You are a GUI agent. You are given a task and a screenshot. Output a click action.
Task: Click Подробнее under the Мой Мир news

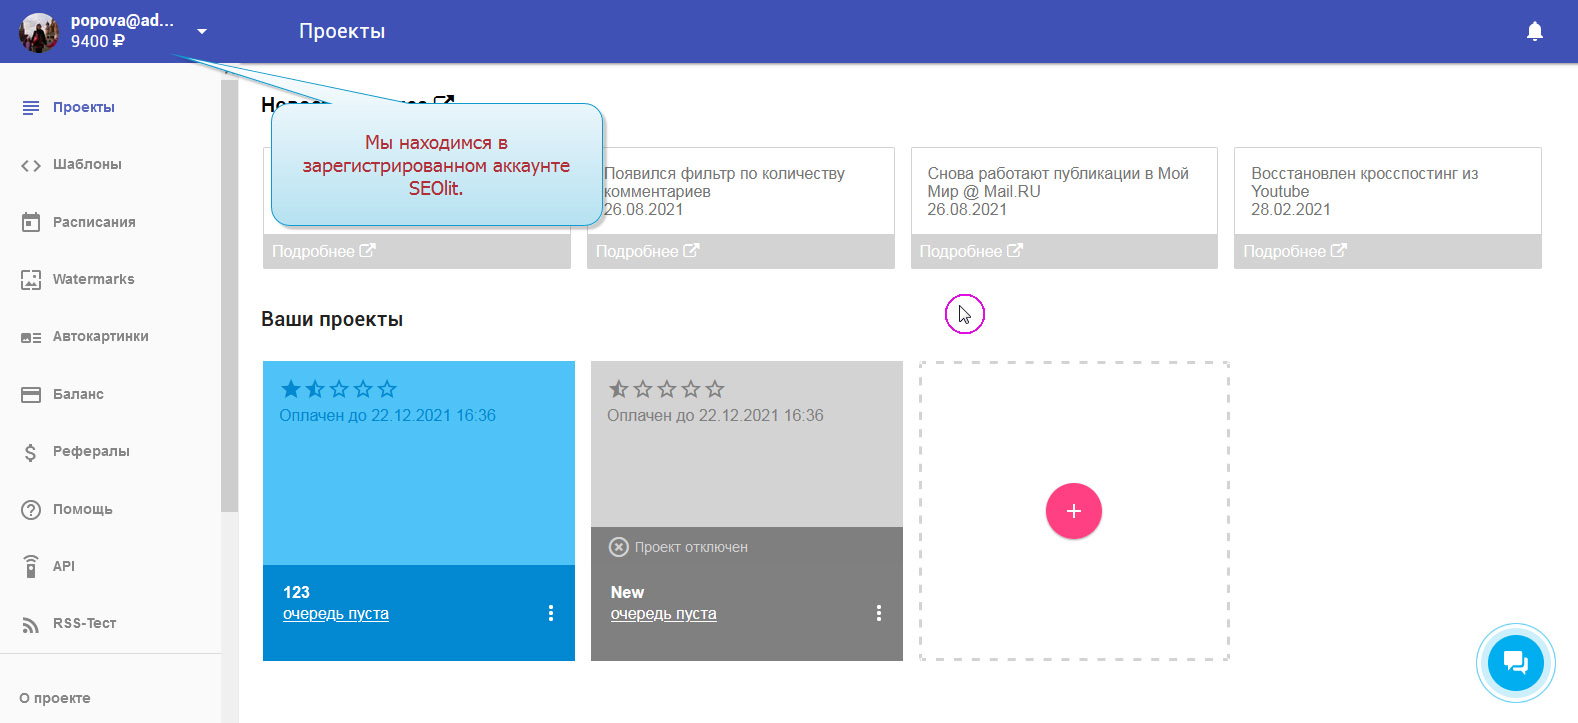pos(970,251)
